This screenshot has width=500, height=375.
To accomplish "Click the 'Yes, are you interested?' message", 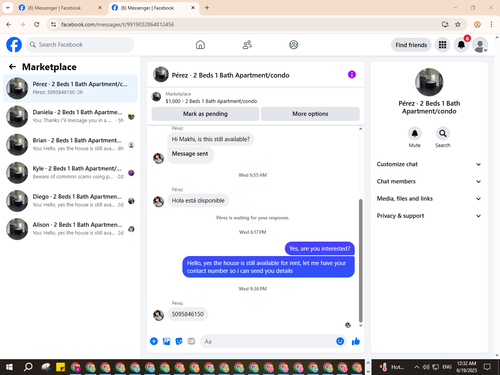I will pyautogui.click(x=320, y=248).
